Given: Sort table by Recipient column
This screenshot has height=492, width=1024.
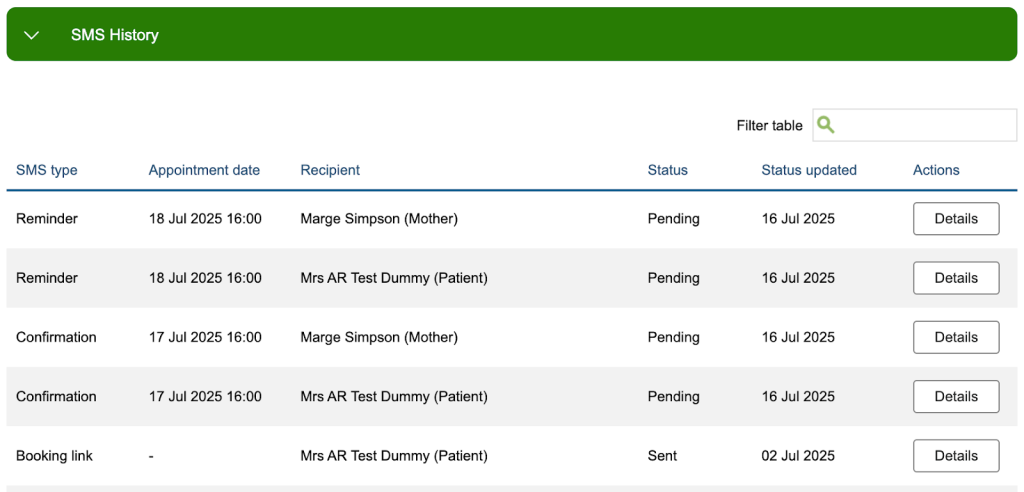Looking at the screenshot, I should [330, 170].
